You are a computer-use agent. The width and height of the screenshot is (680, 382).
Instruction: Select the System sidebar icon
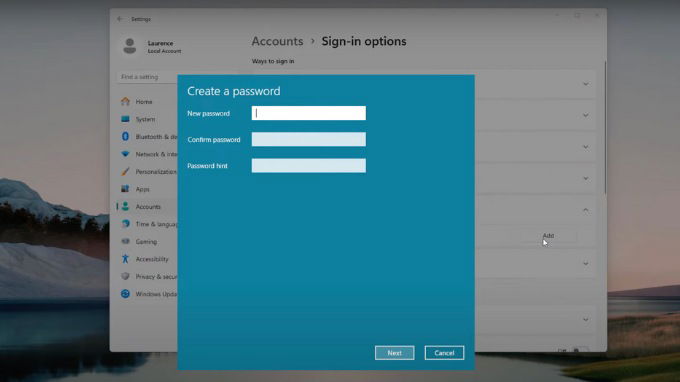[125, 119]
